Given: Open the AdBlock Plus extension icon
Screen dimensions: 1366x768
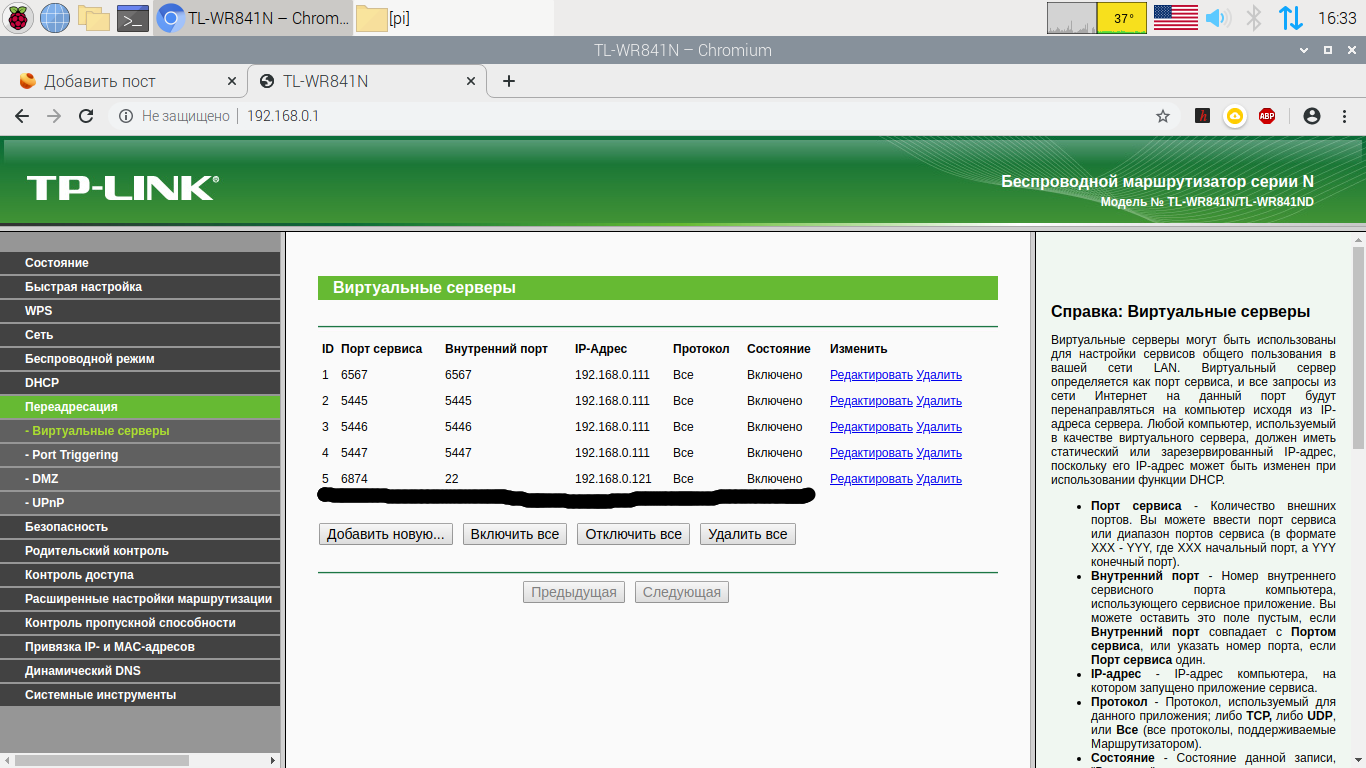Looking at the screenshot, I should coord(1267,116).
